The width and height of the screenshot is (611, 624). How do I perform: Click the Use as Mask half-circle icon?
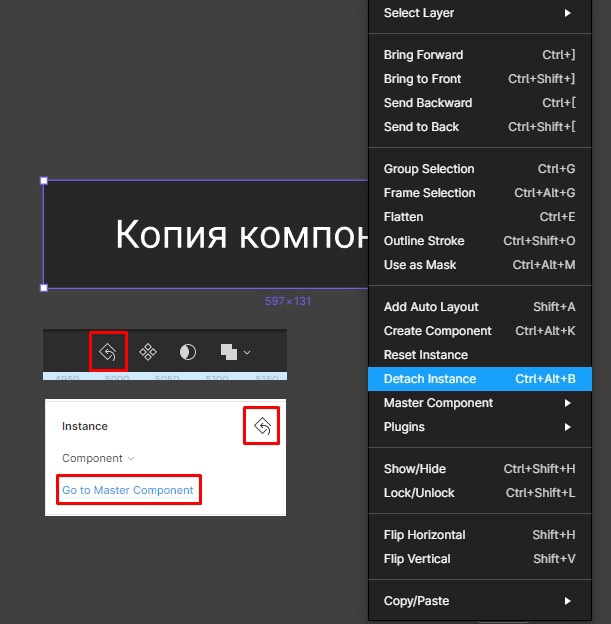tap(187, 352)
